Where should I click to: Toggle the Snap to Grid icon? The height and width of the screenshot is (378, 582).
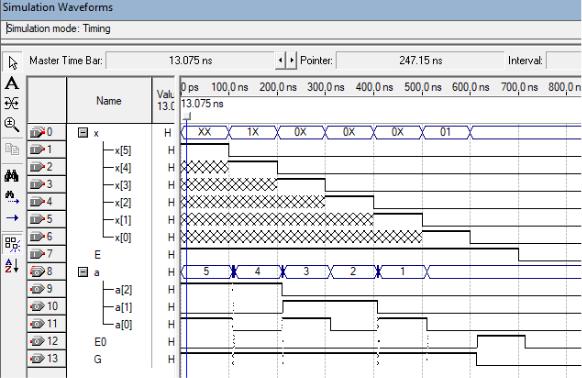12,244
